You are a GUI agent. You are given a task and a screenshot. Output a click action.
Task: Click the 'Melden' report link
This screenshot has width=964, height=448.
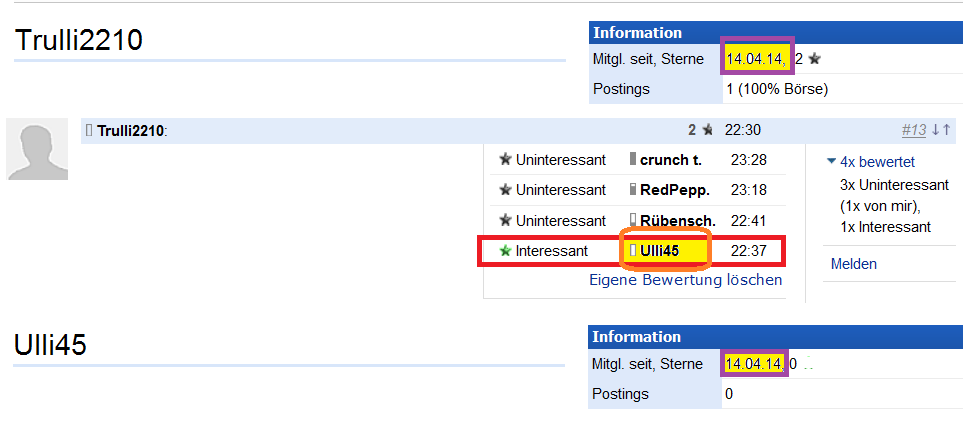pos(853,264)
